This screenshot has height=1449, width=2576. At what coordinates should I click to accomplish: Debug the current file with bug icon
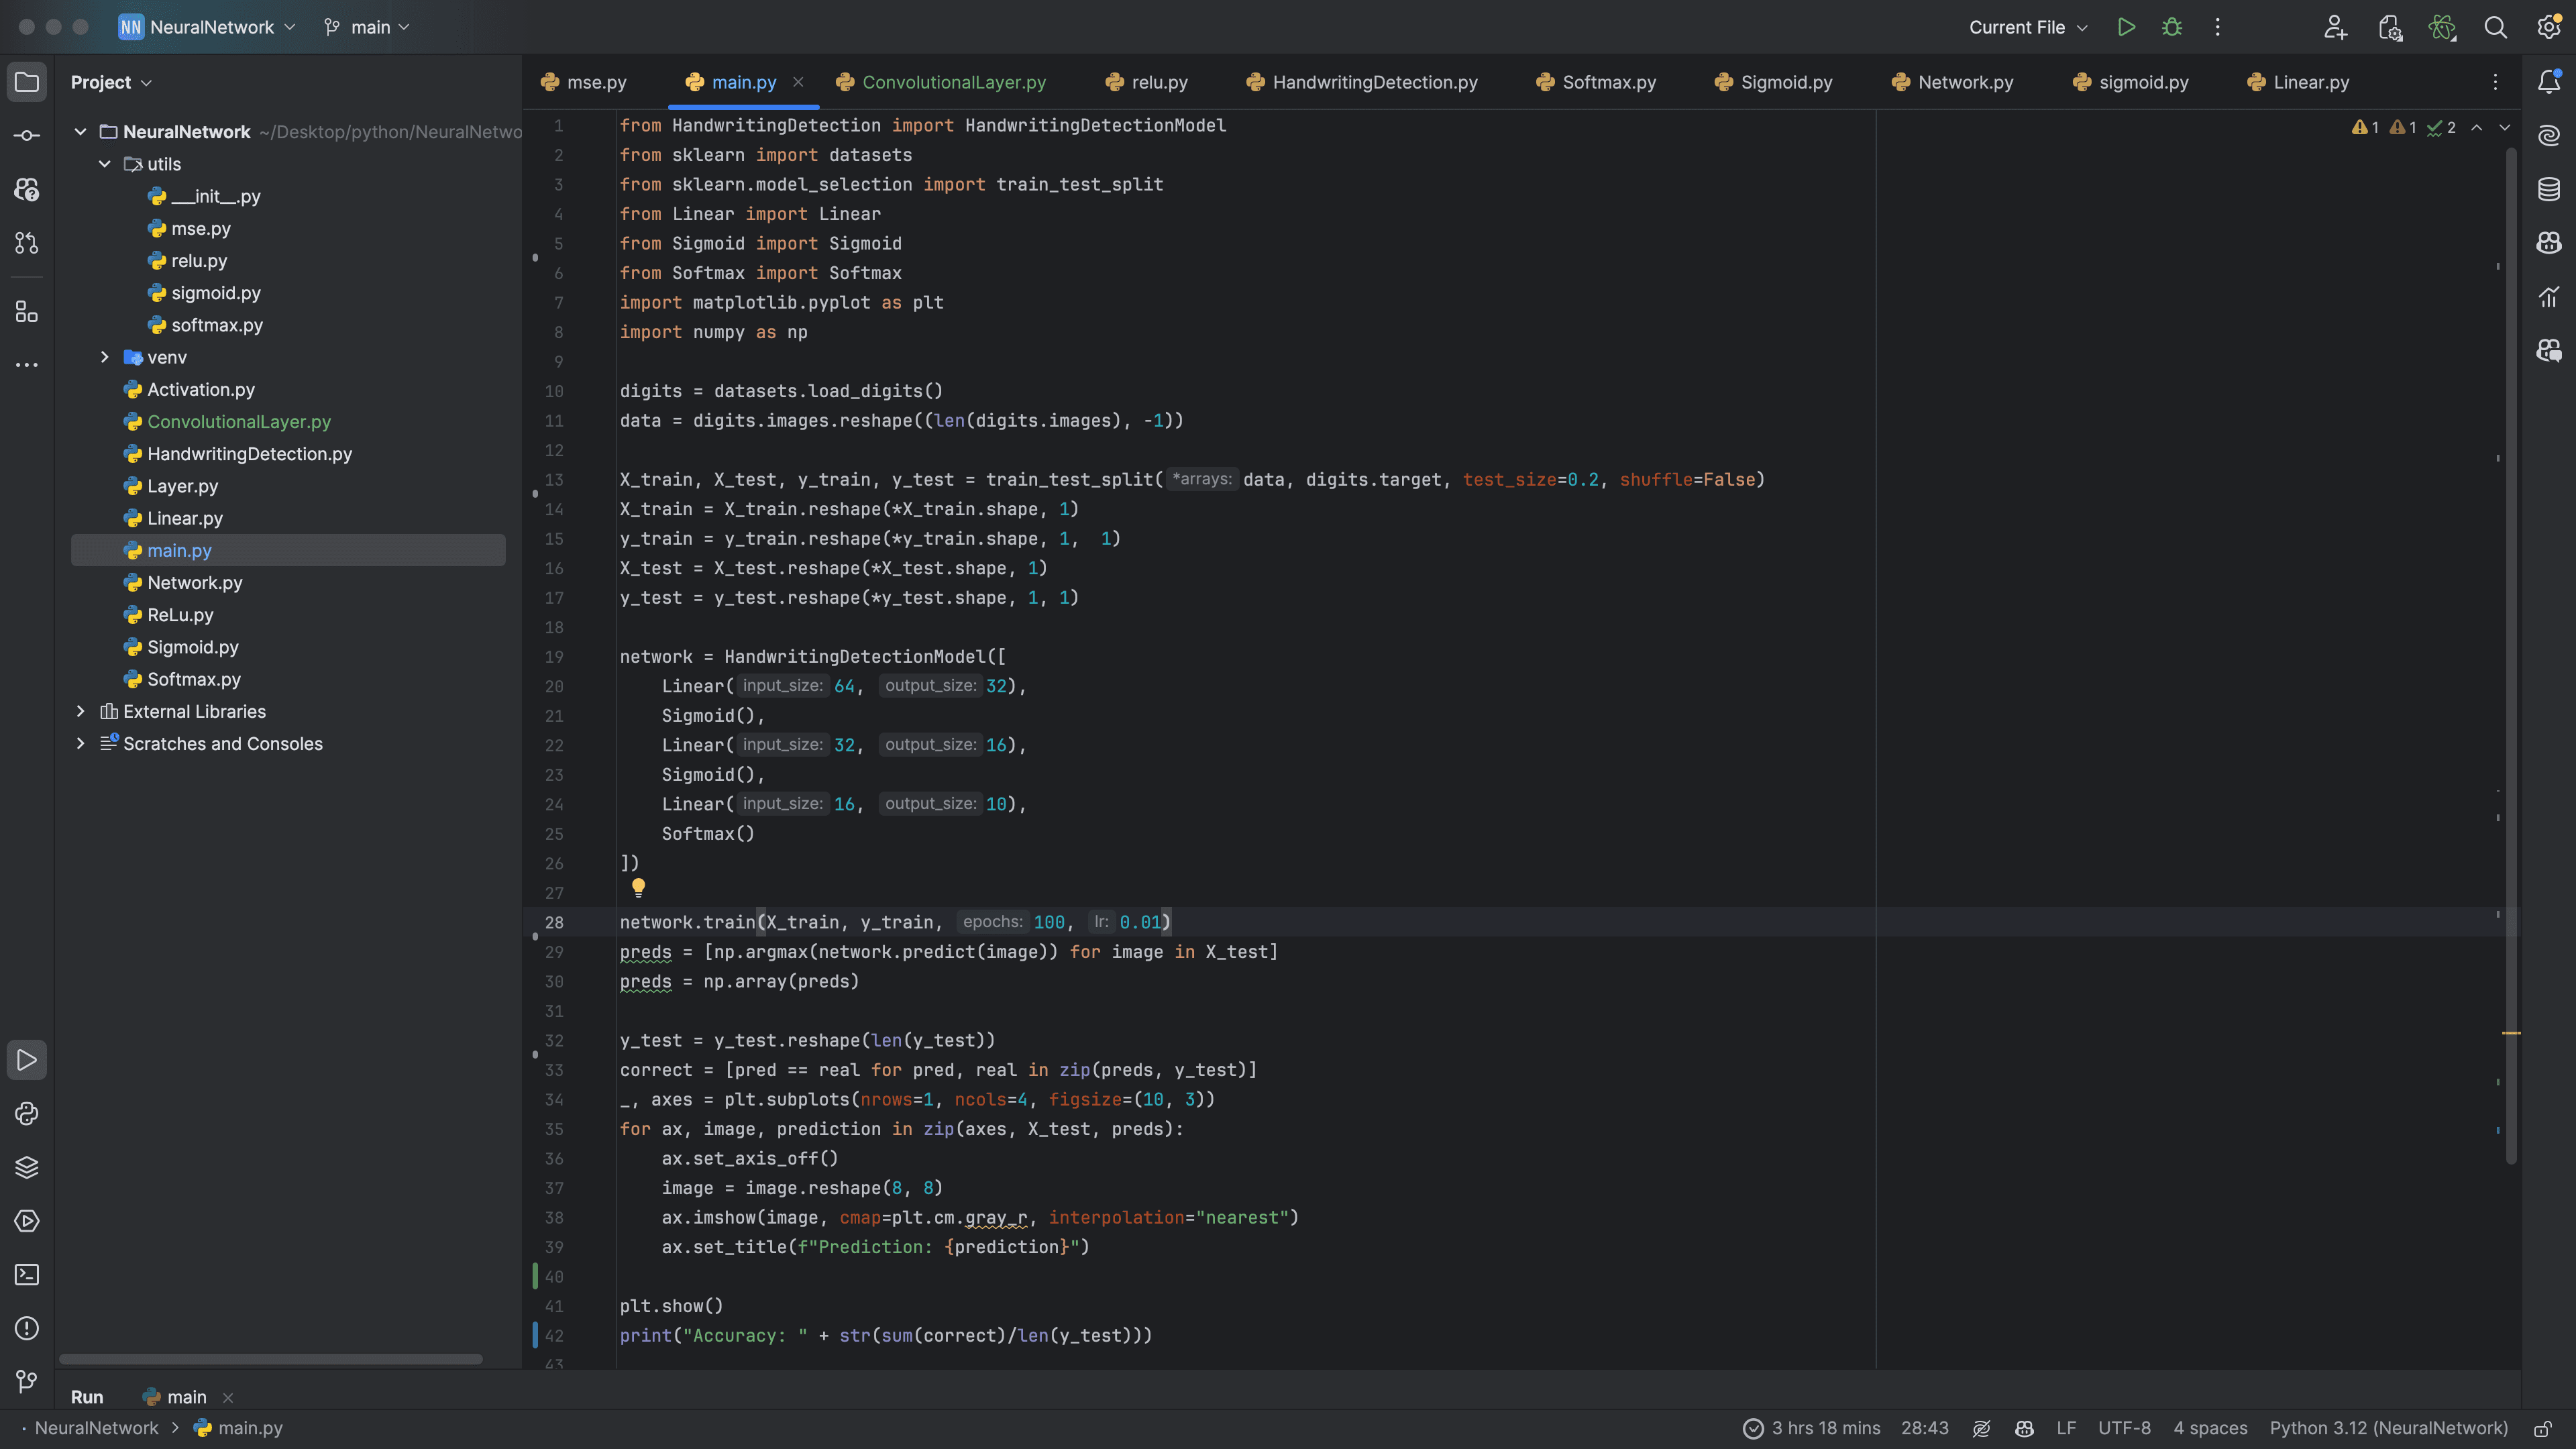click(2172, 27)
